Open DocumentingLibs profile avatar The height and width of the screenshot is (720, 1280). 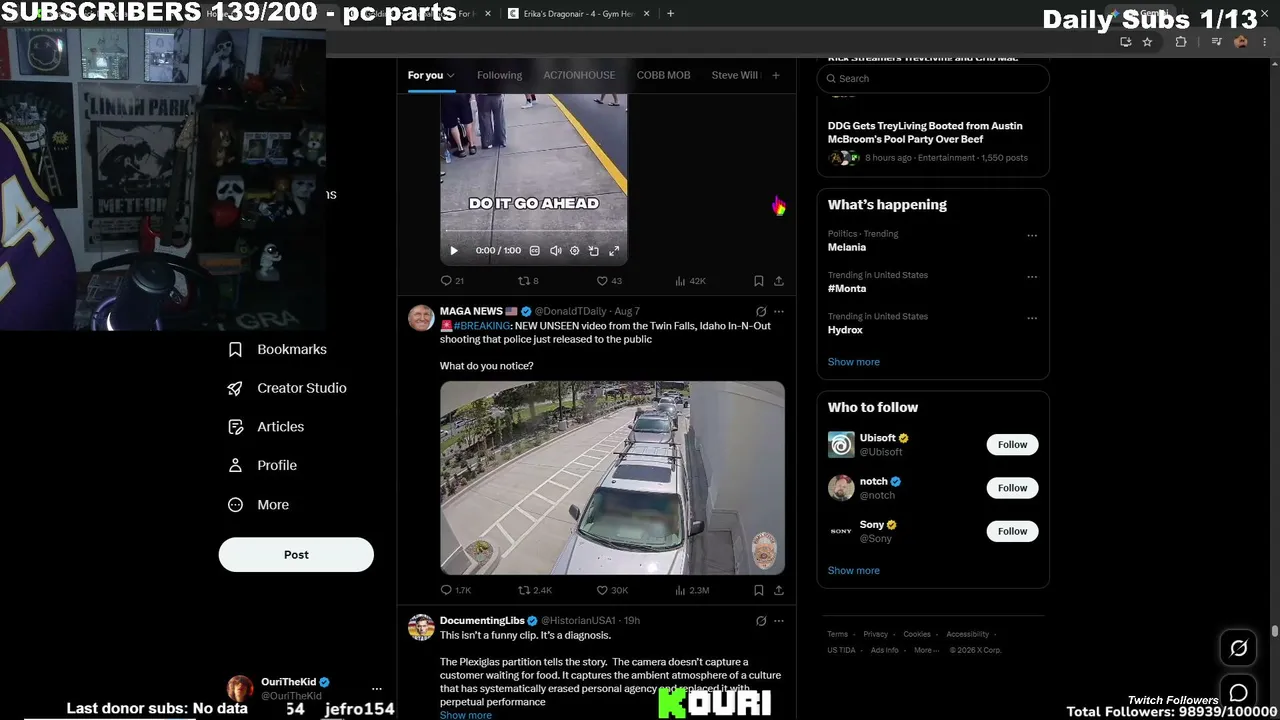pos(421,627)
